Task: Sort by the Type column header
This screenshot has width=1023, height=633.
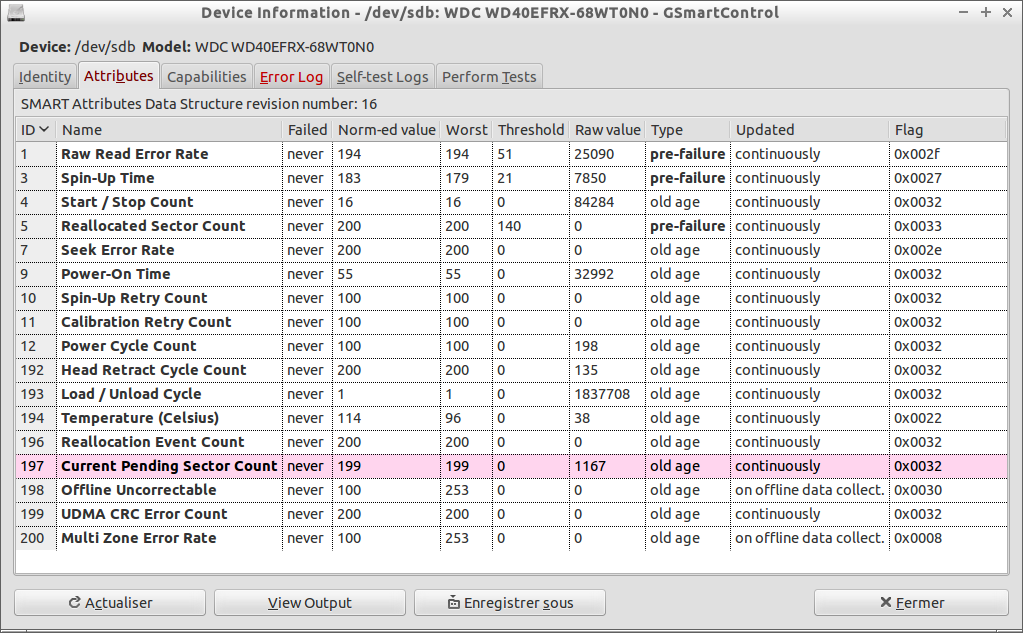Action: [x=688, y=130]
